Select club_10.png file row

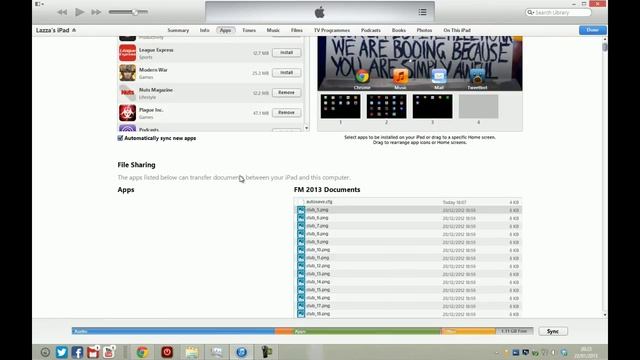408,250
